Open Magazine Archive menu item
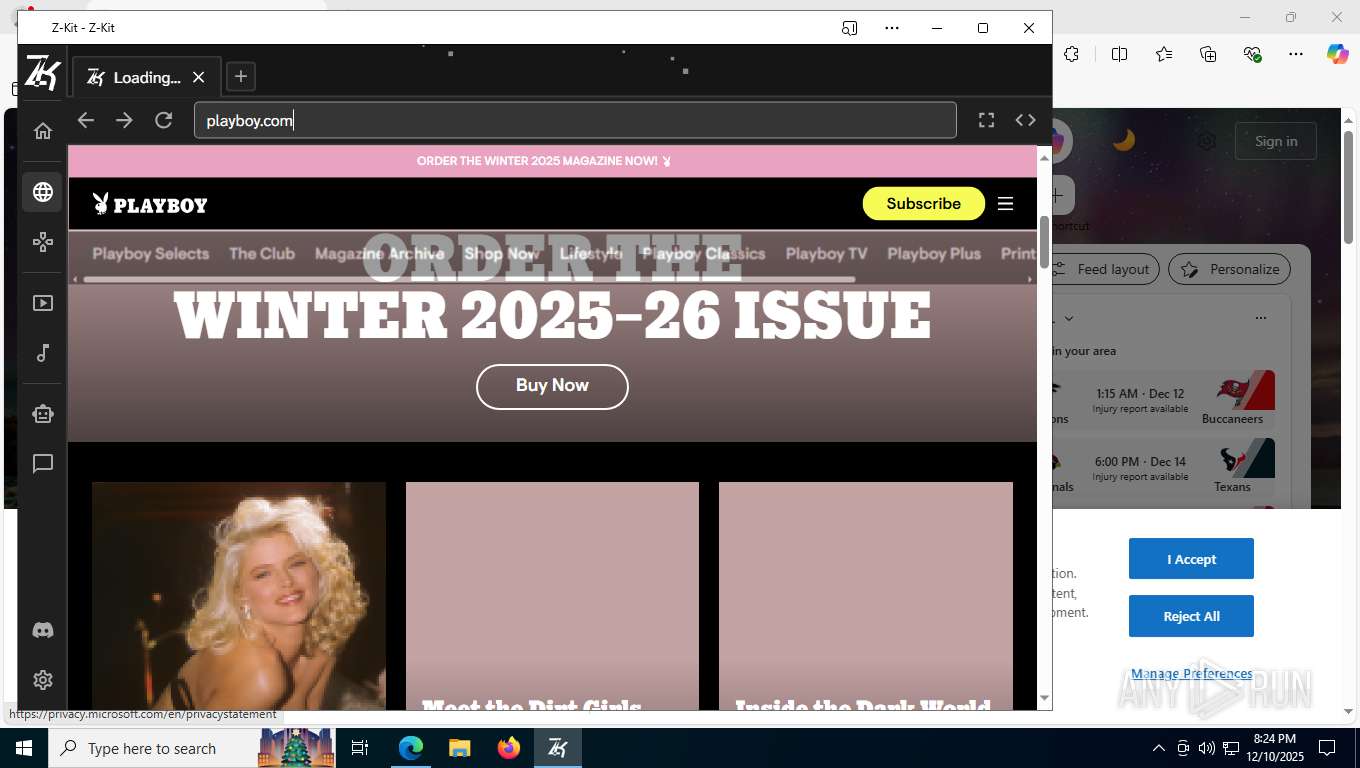The height and width of the screenshot is (768, 1360). coord(379,254)
